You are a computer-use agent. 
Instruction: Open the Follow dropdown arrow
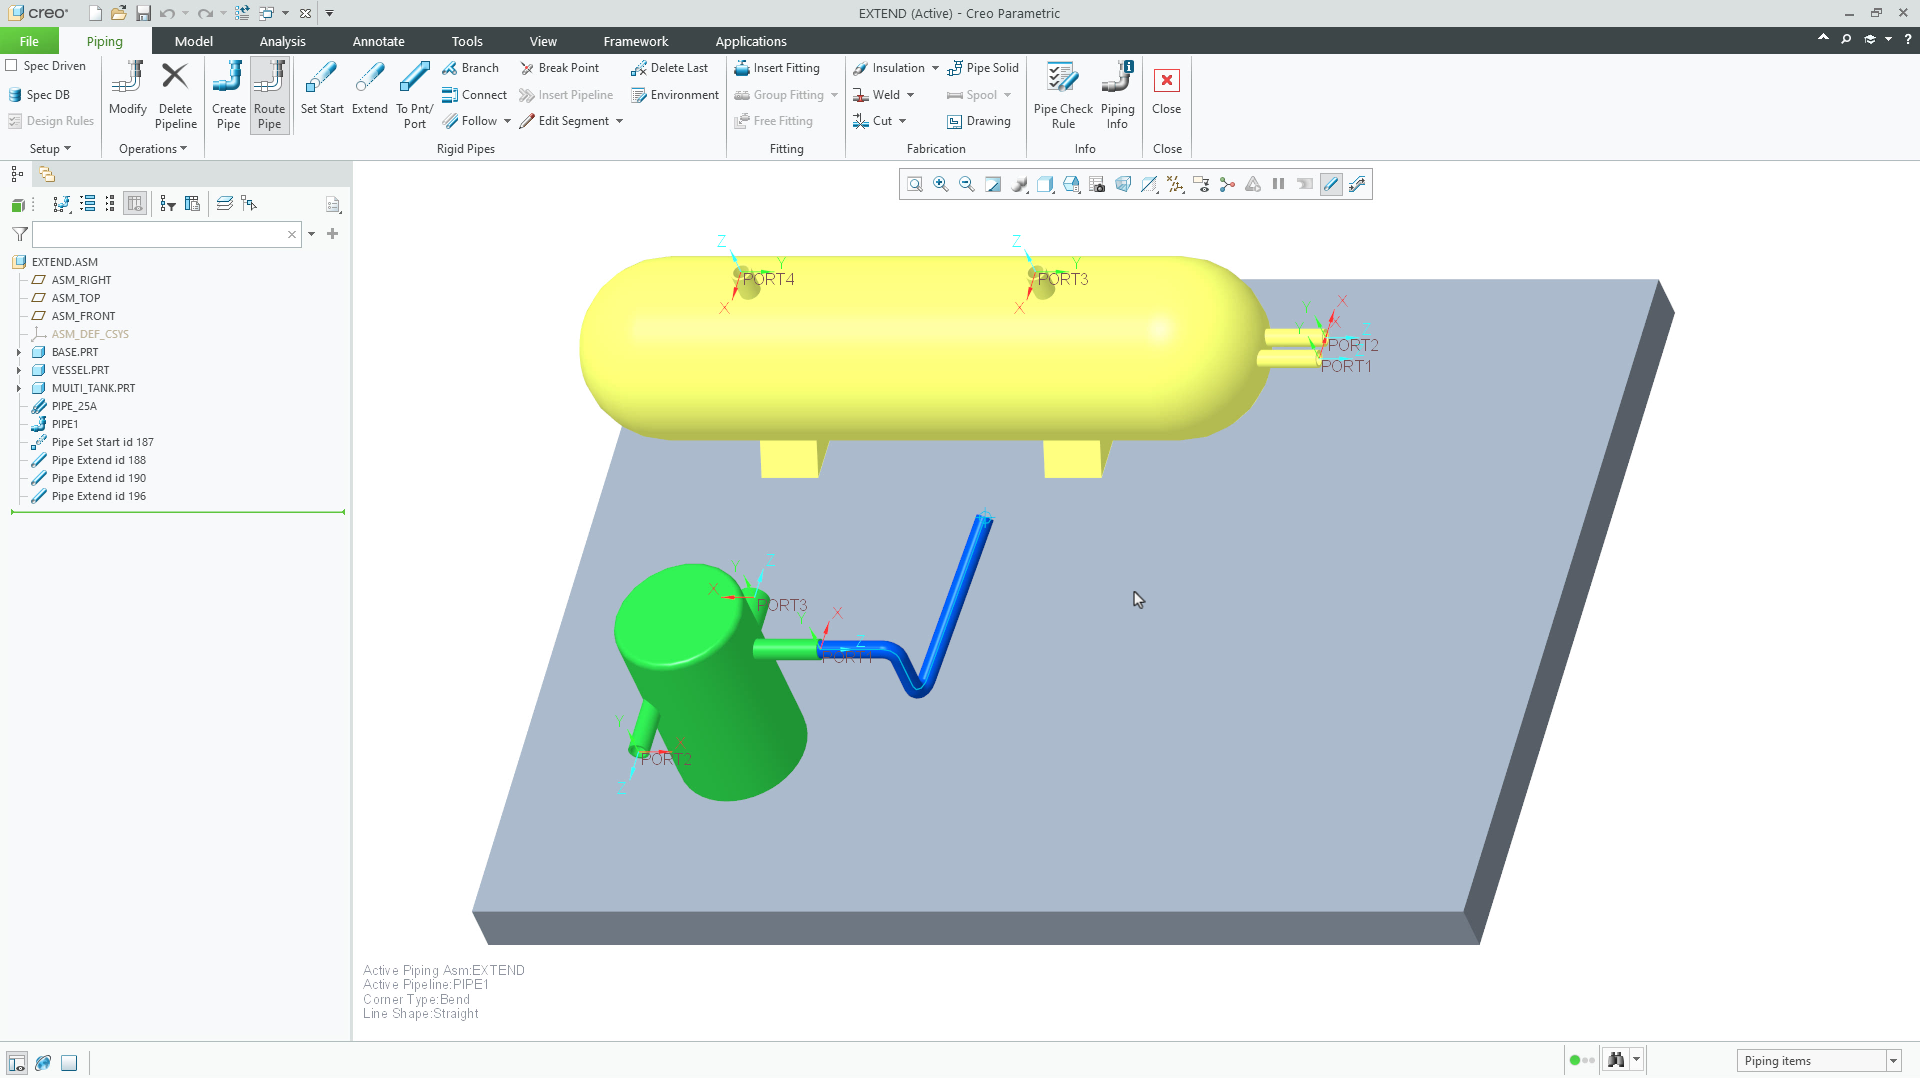point(507,121)
